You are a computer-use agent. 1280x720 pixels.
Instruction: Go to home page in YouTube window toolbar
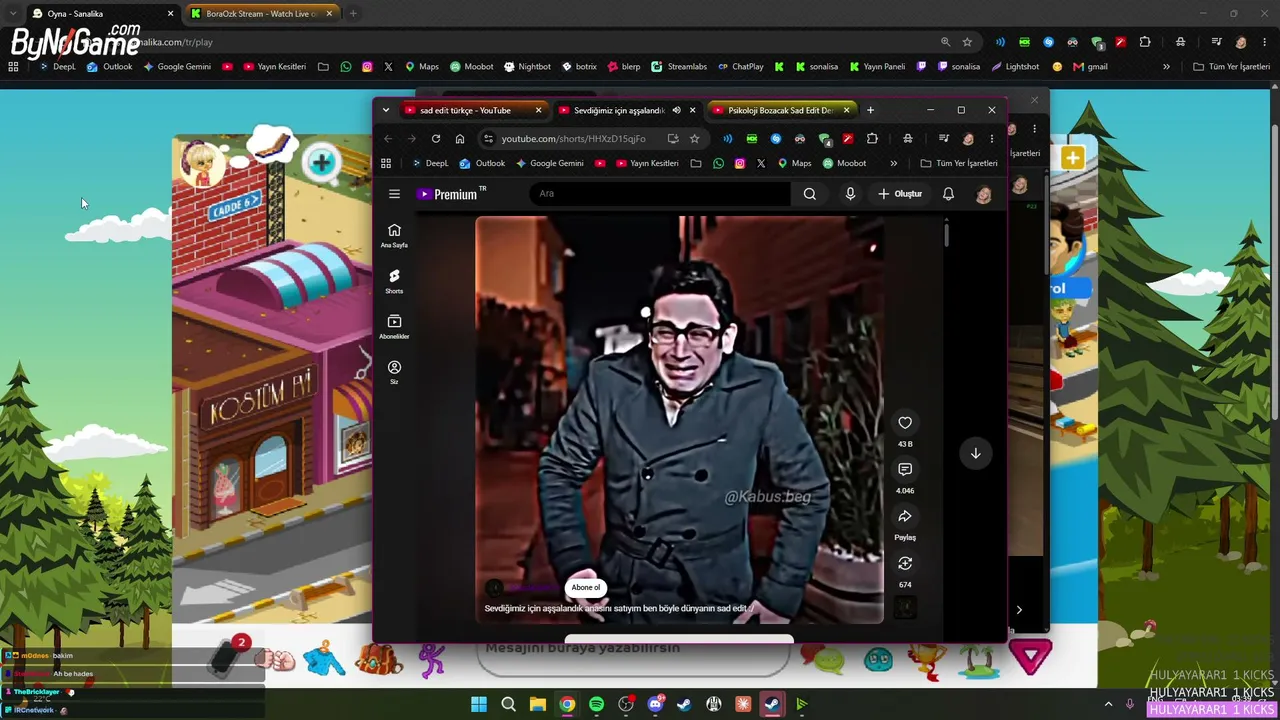click(x=460, y=139)
